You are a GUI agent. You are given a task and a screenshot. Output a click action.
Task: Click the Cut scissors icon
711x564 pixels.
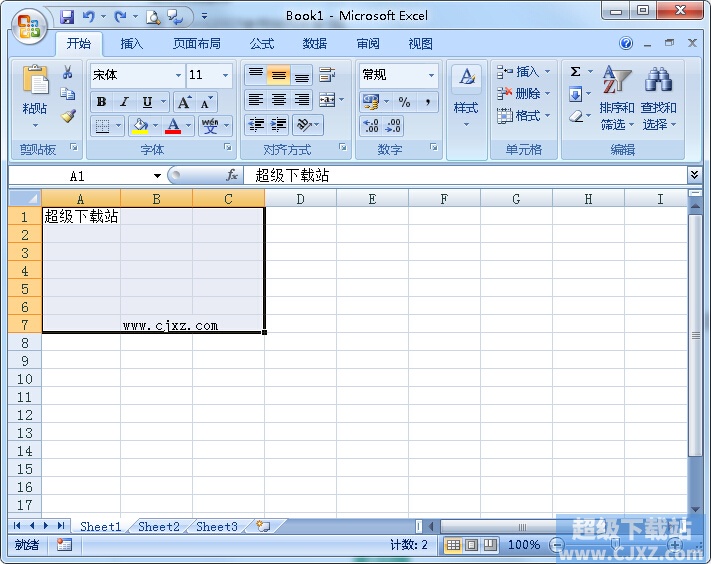click(x=68, y=72)
